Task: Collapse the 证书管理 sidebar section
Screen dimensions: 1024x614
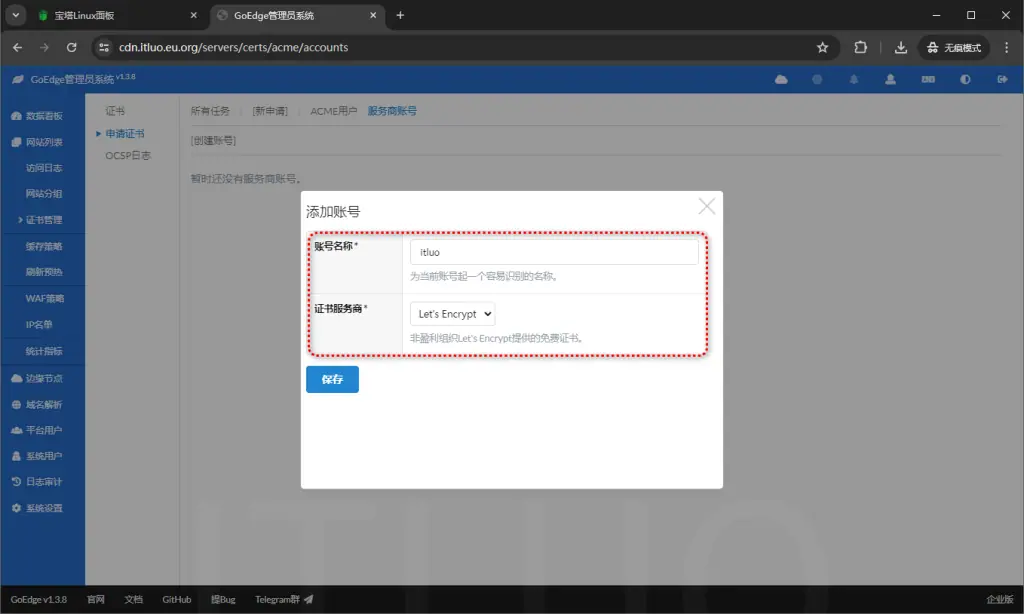Action: point(38,220)
